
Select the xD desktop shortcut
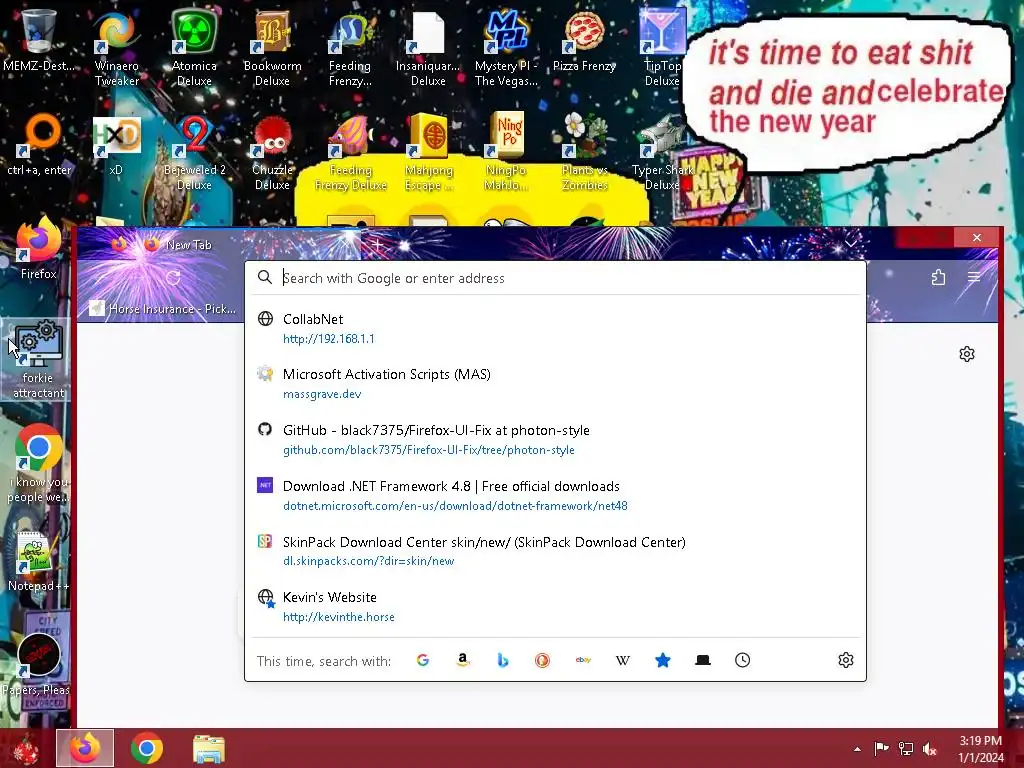tap(116, 145)
